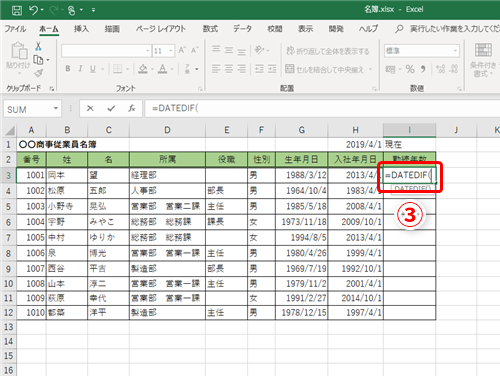Image resolution: width=500 pixels, height=376 pixels.
Task: Open the font size dropdown
Action: click(x=171, y=51)
